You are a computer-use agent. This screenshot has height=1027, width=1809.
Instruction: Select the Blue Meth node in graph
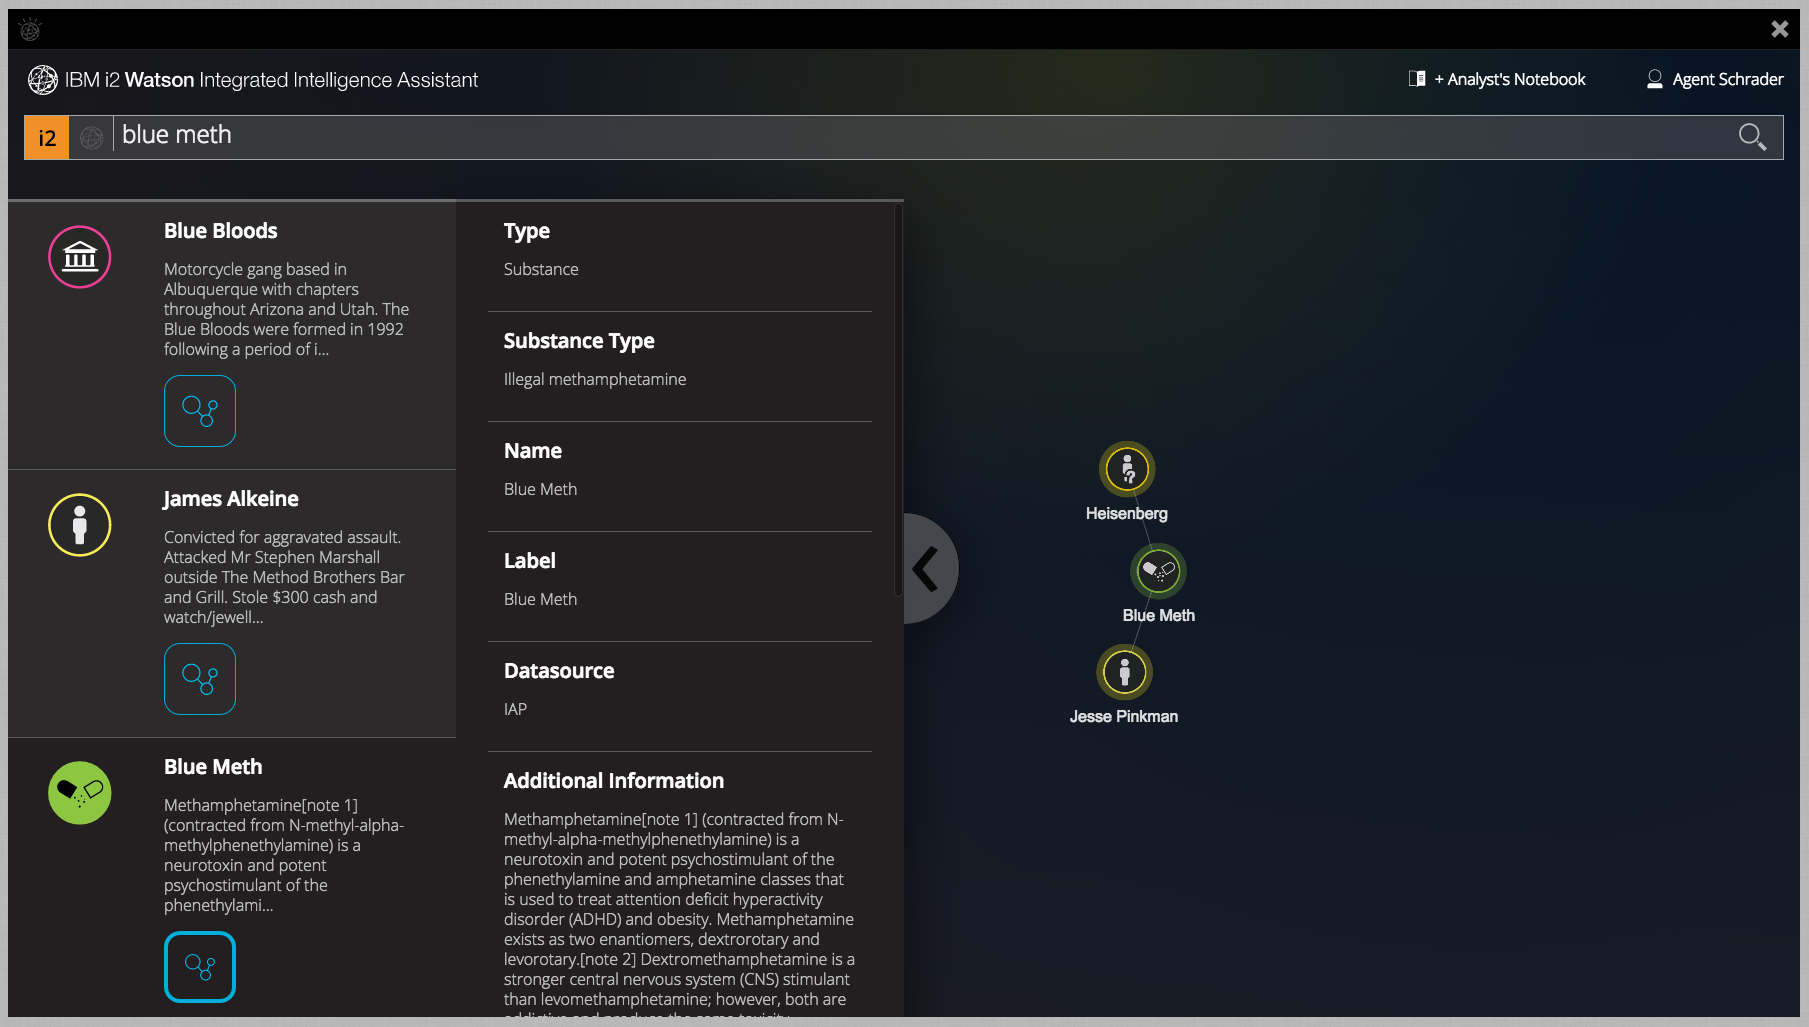pos(1158,571)
